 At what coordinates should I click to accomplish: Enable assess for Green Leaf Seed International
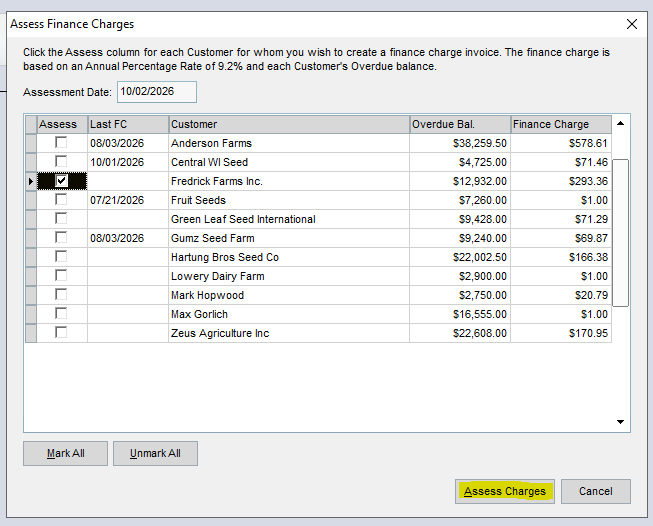click(x=61, y=218)
